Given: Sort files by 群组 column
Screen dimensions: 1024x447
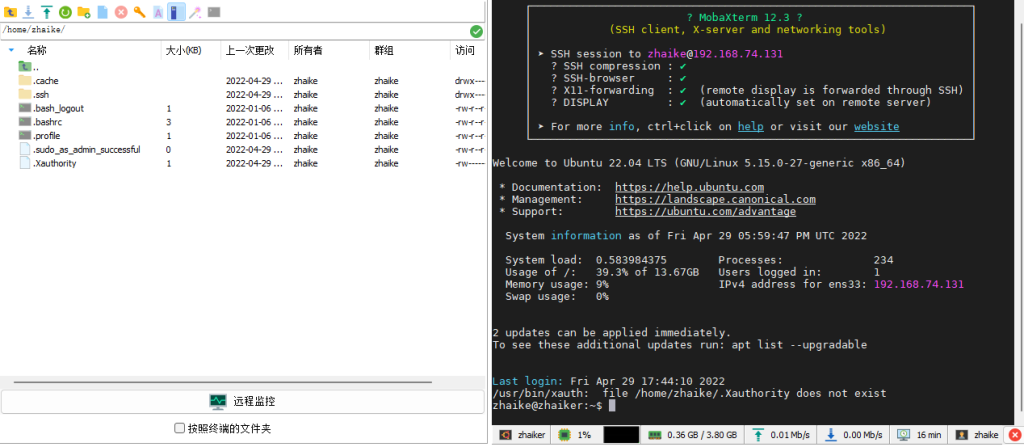Looking at the screenshot, I should coord(384,50).
